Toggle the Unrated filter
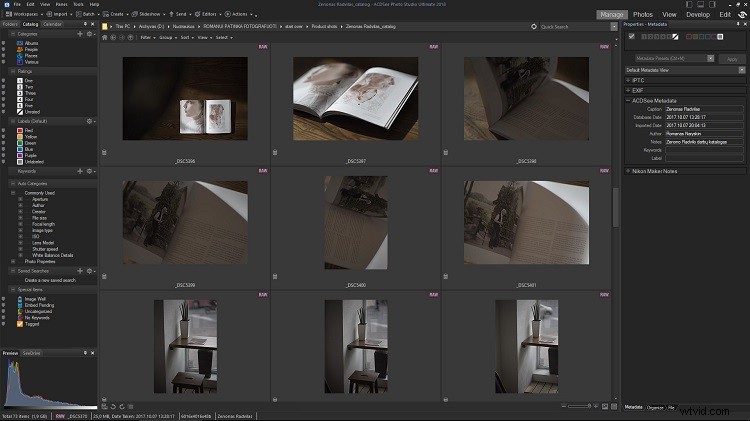Viewport: 750px width, 421px height. (x=3, y=112)
